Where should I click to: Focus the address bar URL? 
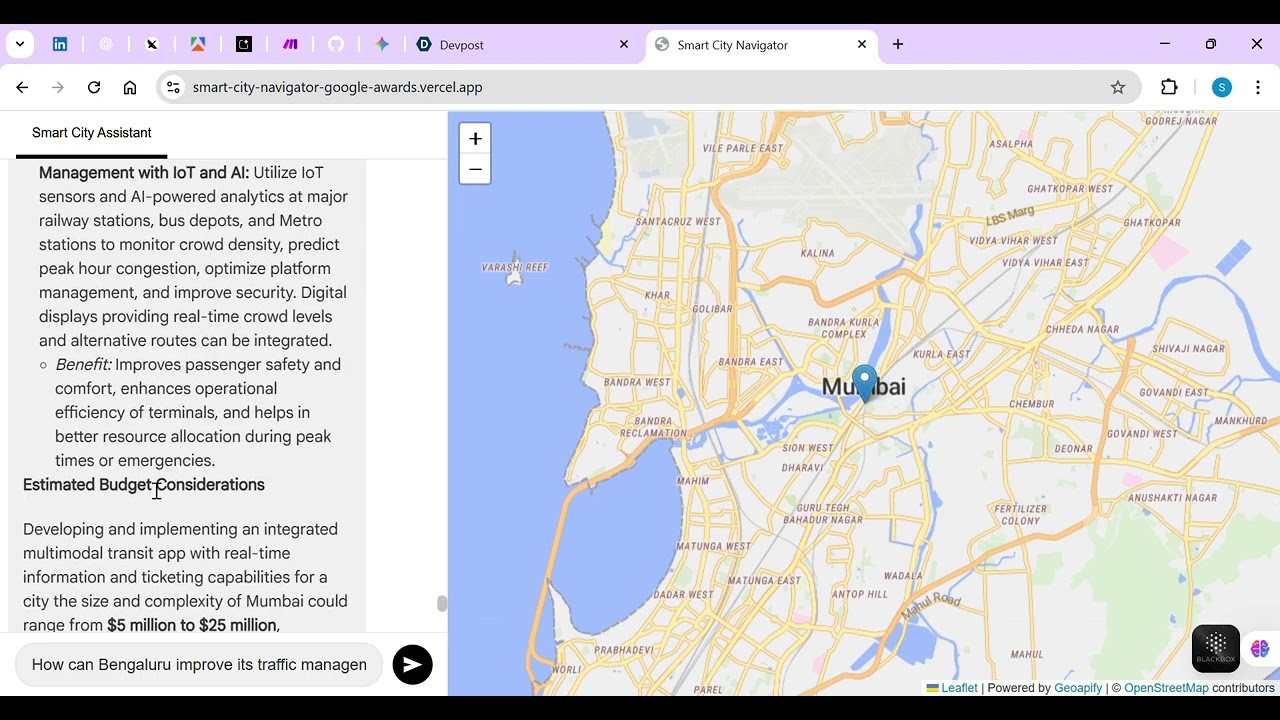click(x=337, y=87)
